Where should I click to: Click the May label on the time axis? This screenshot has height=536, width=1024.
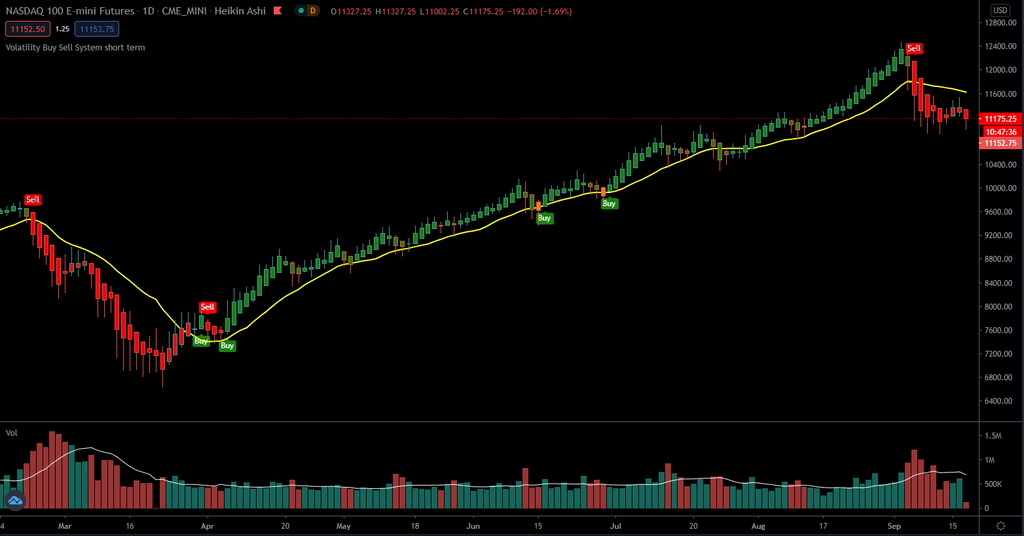tap(344, 526)
